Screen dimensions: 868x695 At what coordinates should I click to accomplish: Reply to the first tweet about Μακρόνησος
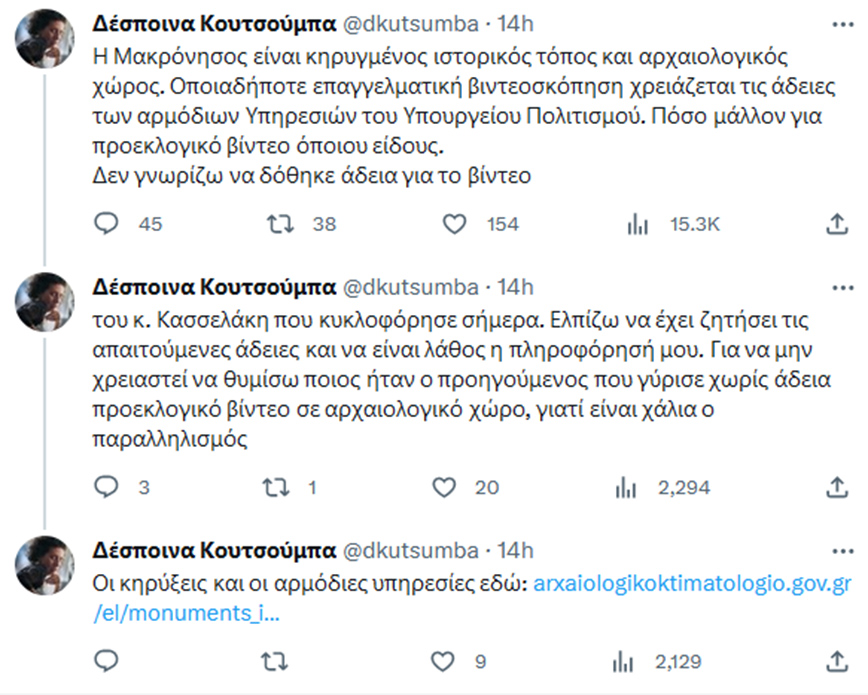(107, 224)
